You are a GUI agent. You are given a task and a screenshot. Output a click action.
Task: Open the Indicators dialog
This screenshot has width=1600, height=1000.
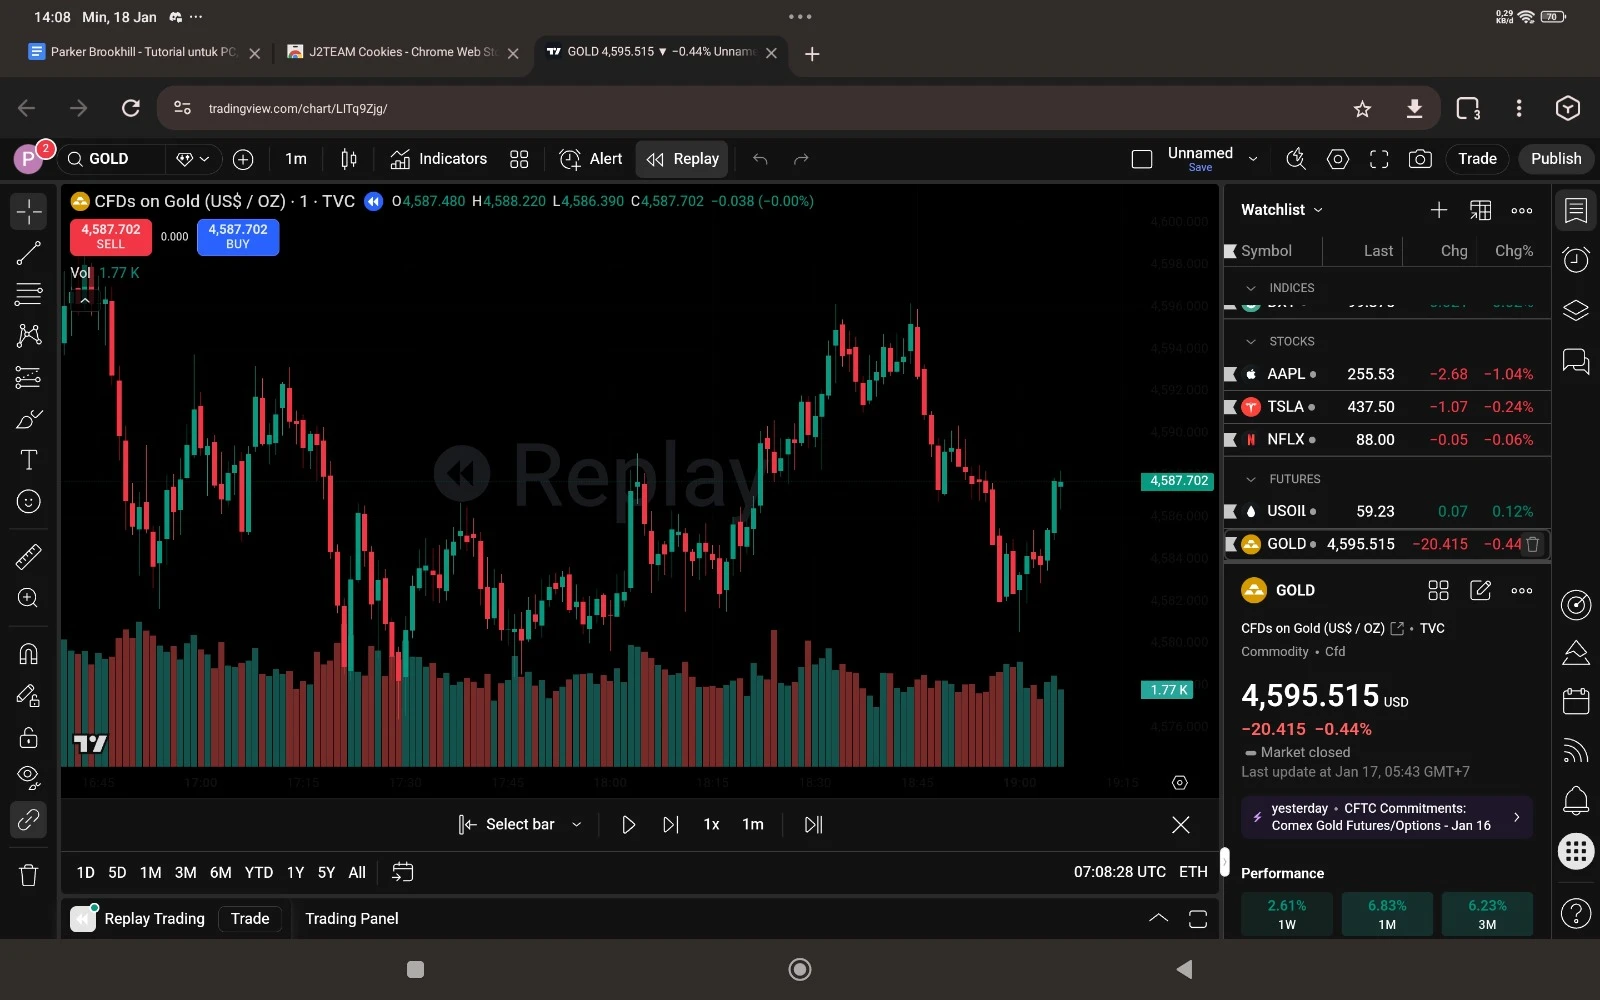(438, 159)
